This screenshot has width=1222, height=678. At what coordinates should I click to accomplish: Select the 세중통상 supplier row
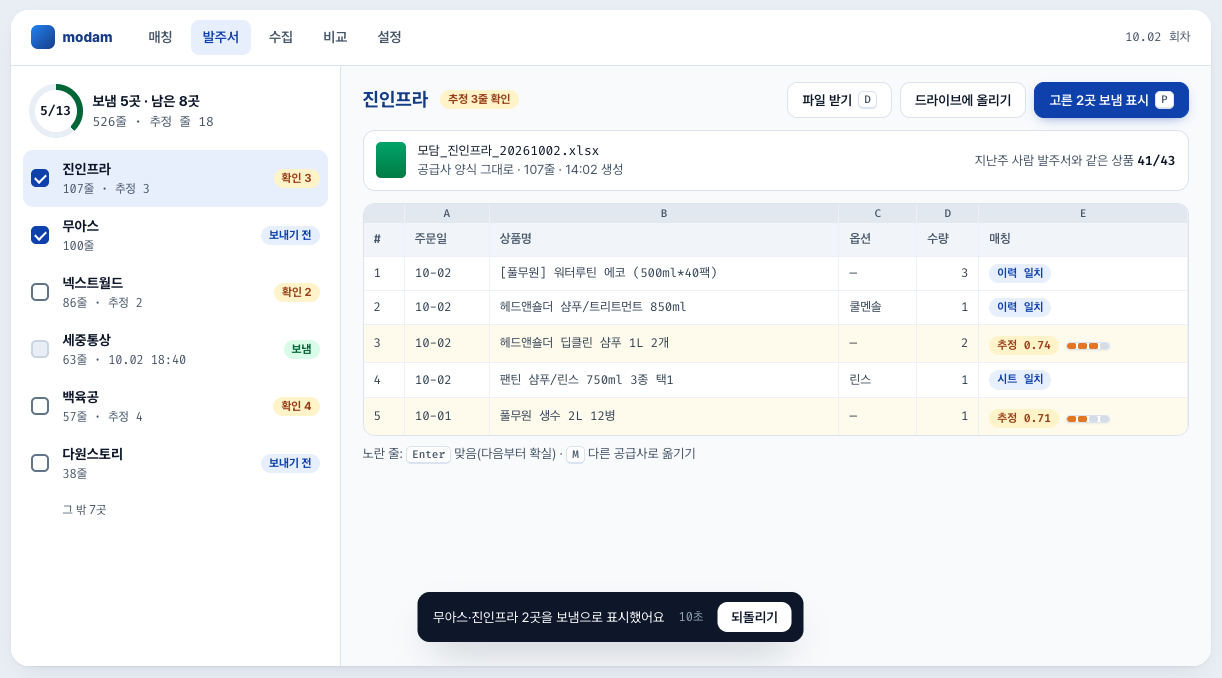[x=175, y=349]
